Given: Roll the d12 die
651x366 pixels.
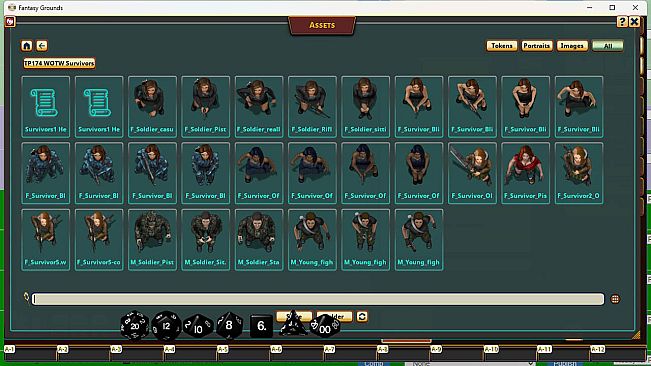Looking at the screenshot, I should 166,326.
